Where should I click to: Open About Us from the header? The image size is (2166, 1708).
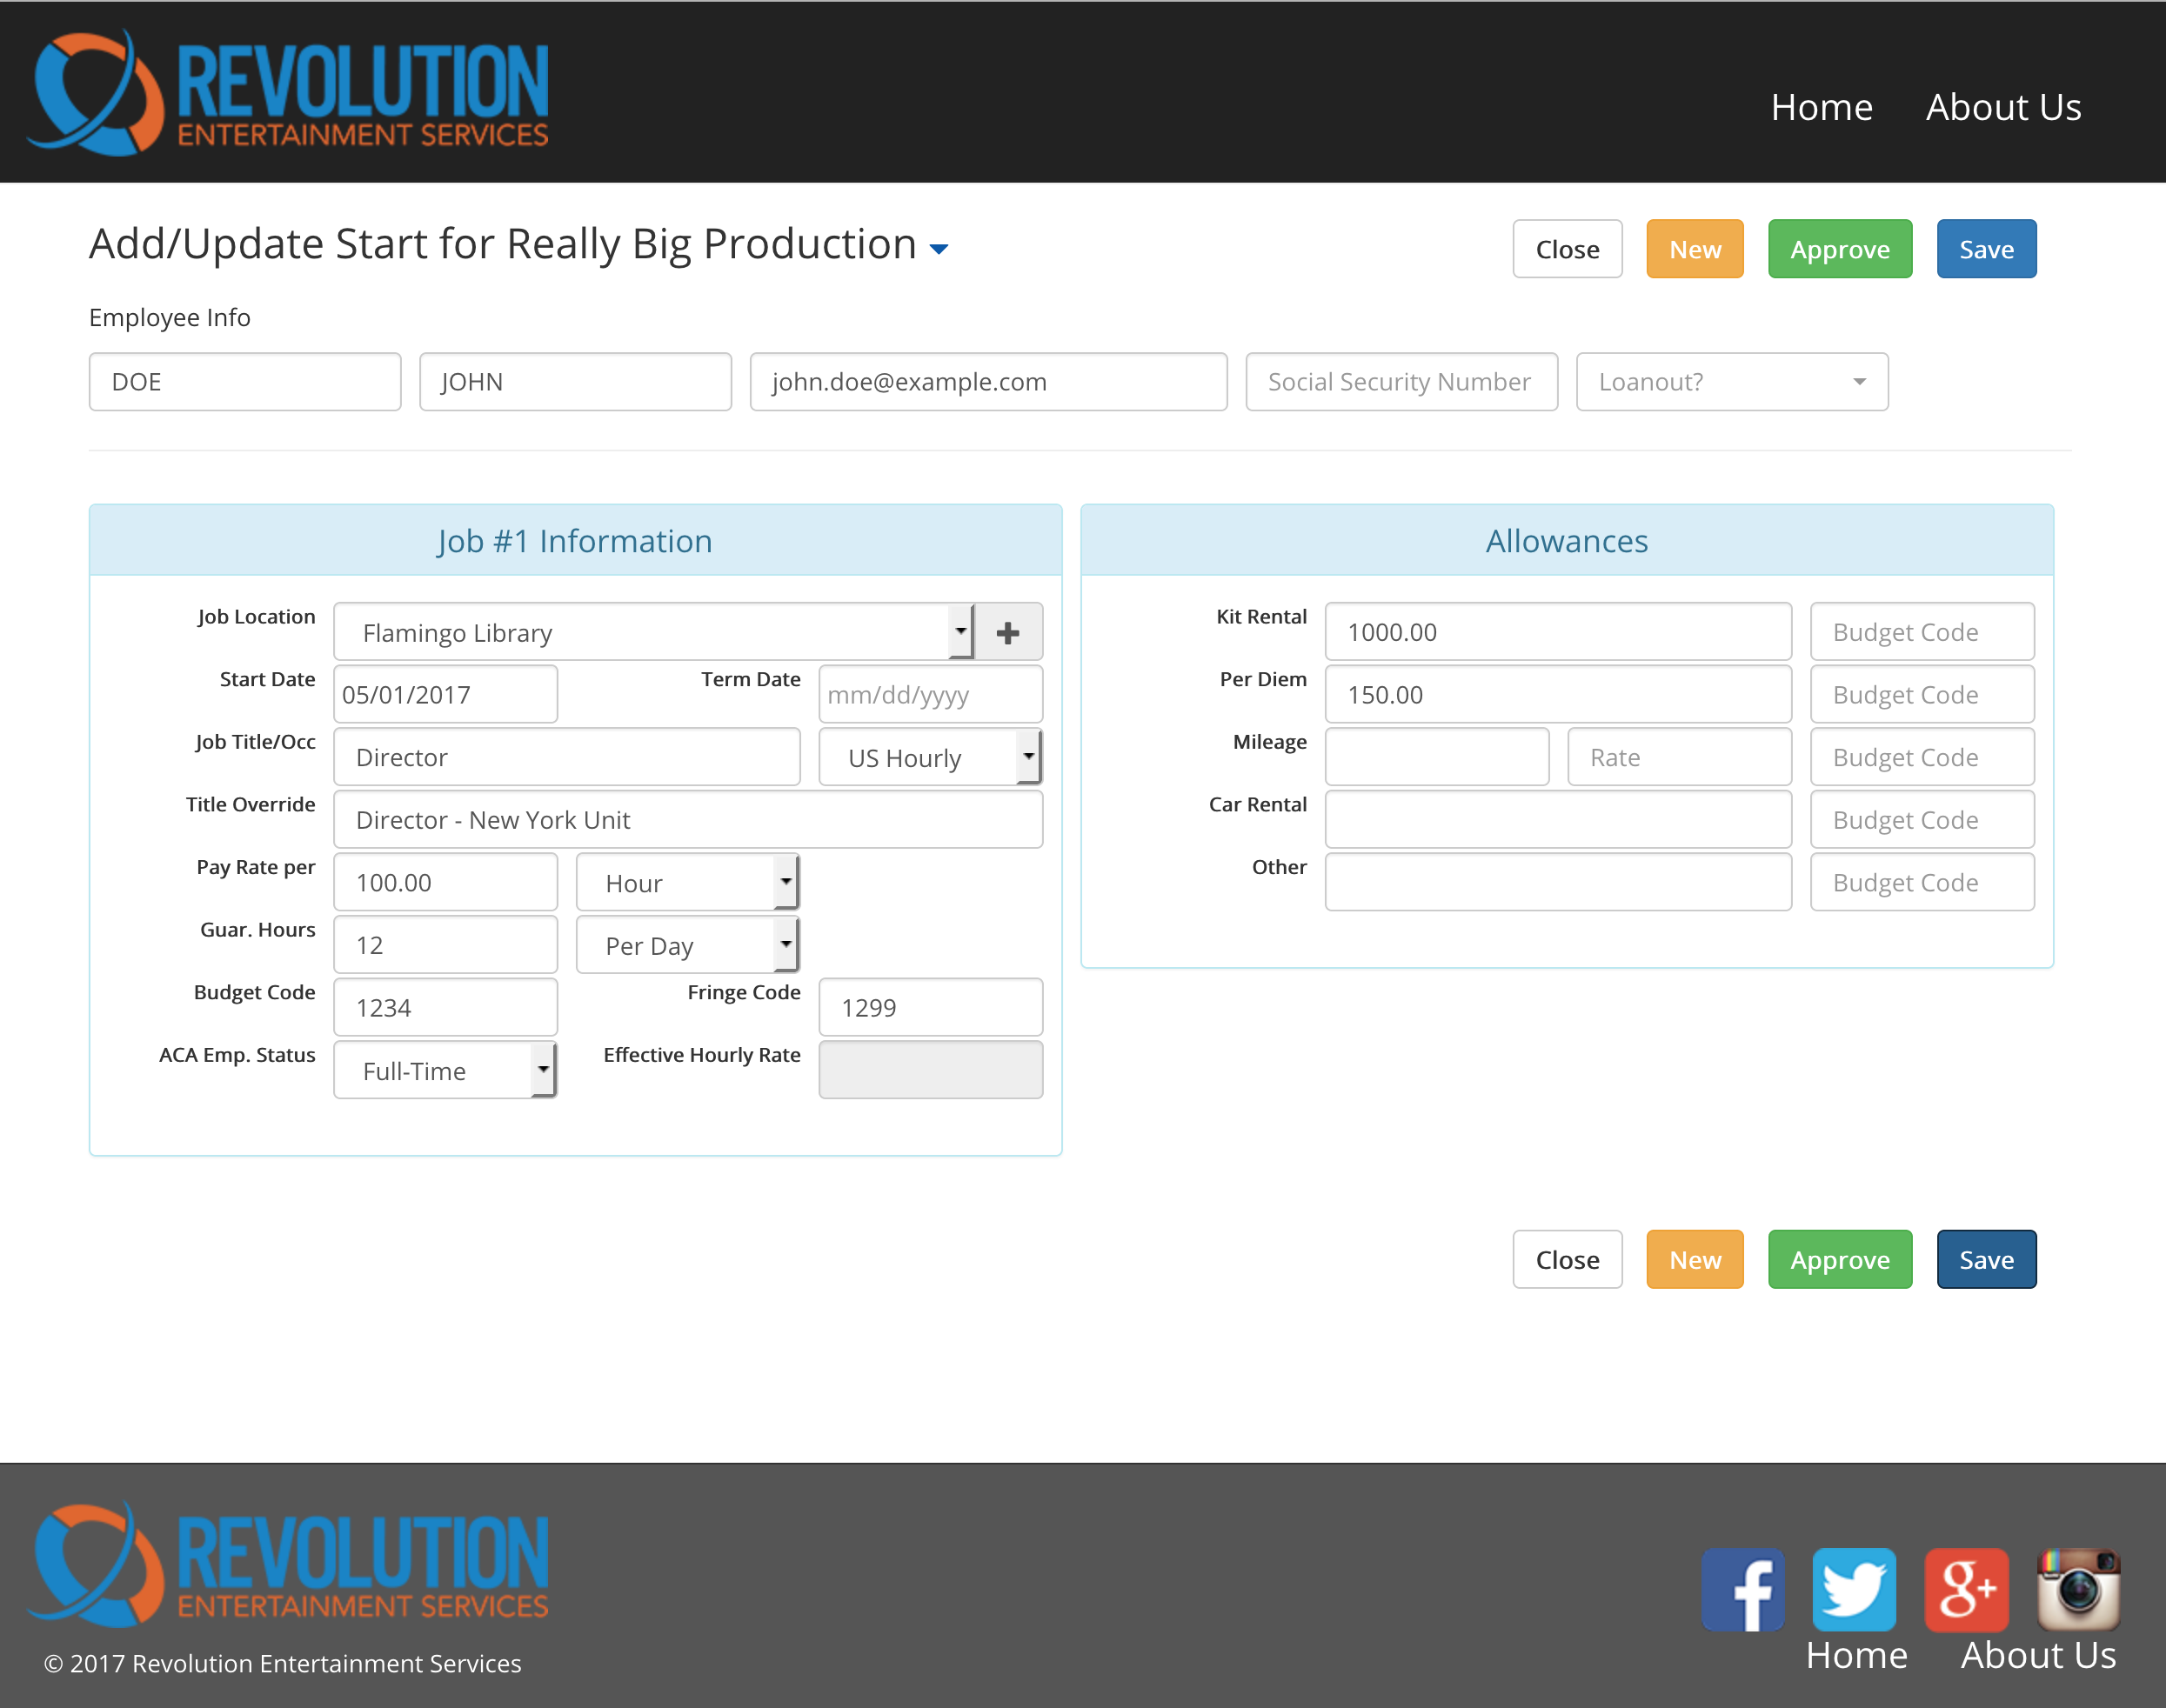[2003, 107]
